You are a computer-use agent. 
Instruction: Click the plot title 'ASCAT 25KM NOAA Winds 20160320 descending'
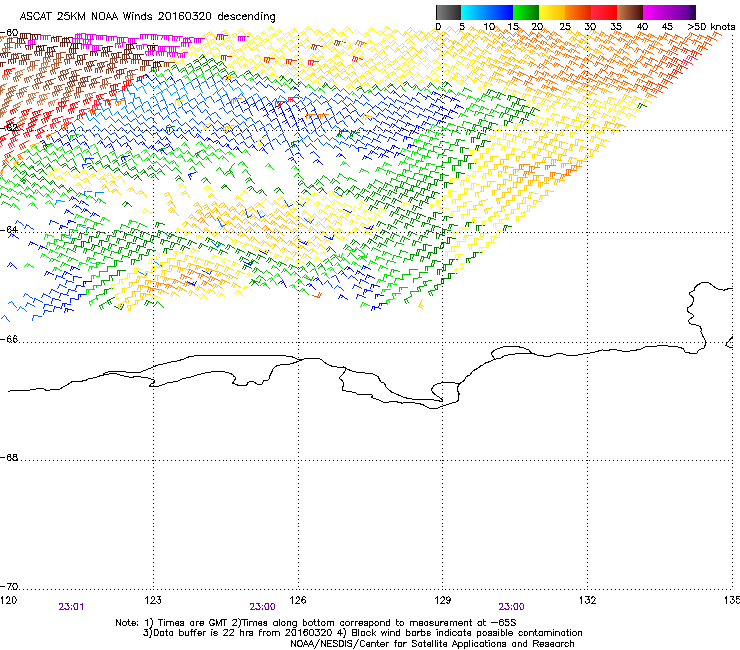tap(147, 16)
